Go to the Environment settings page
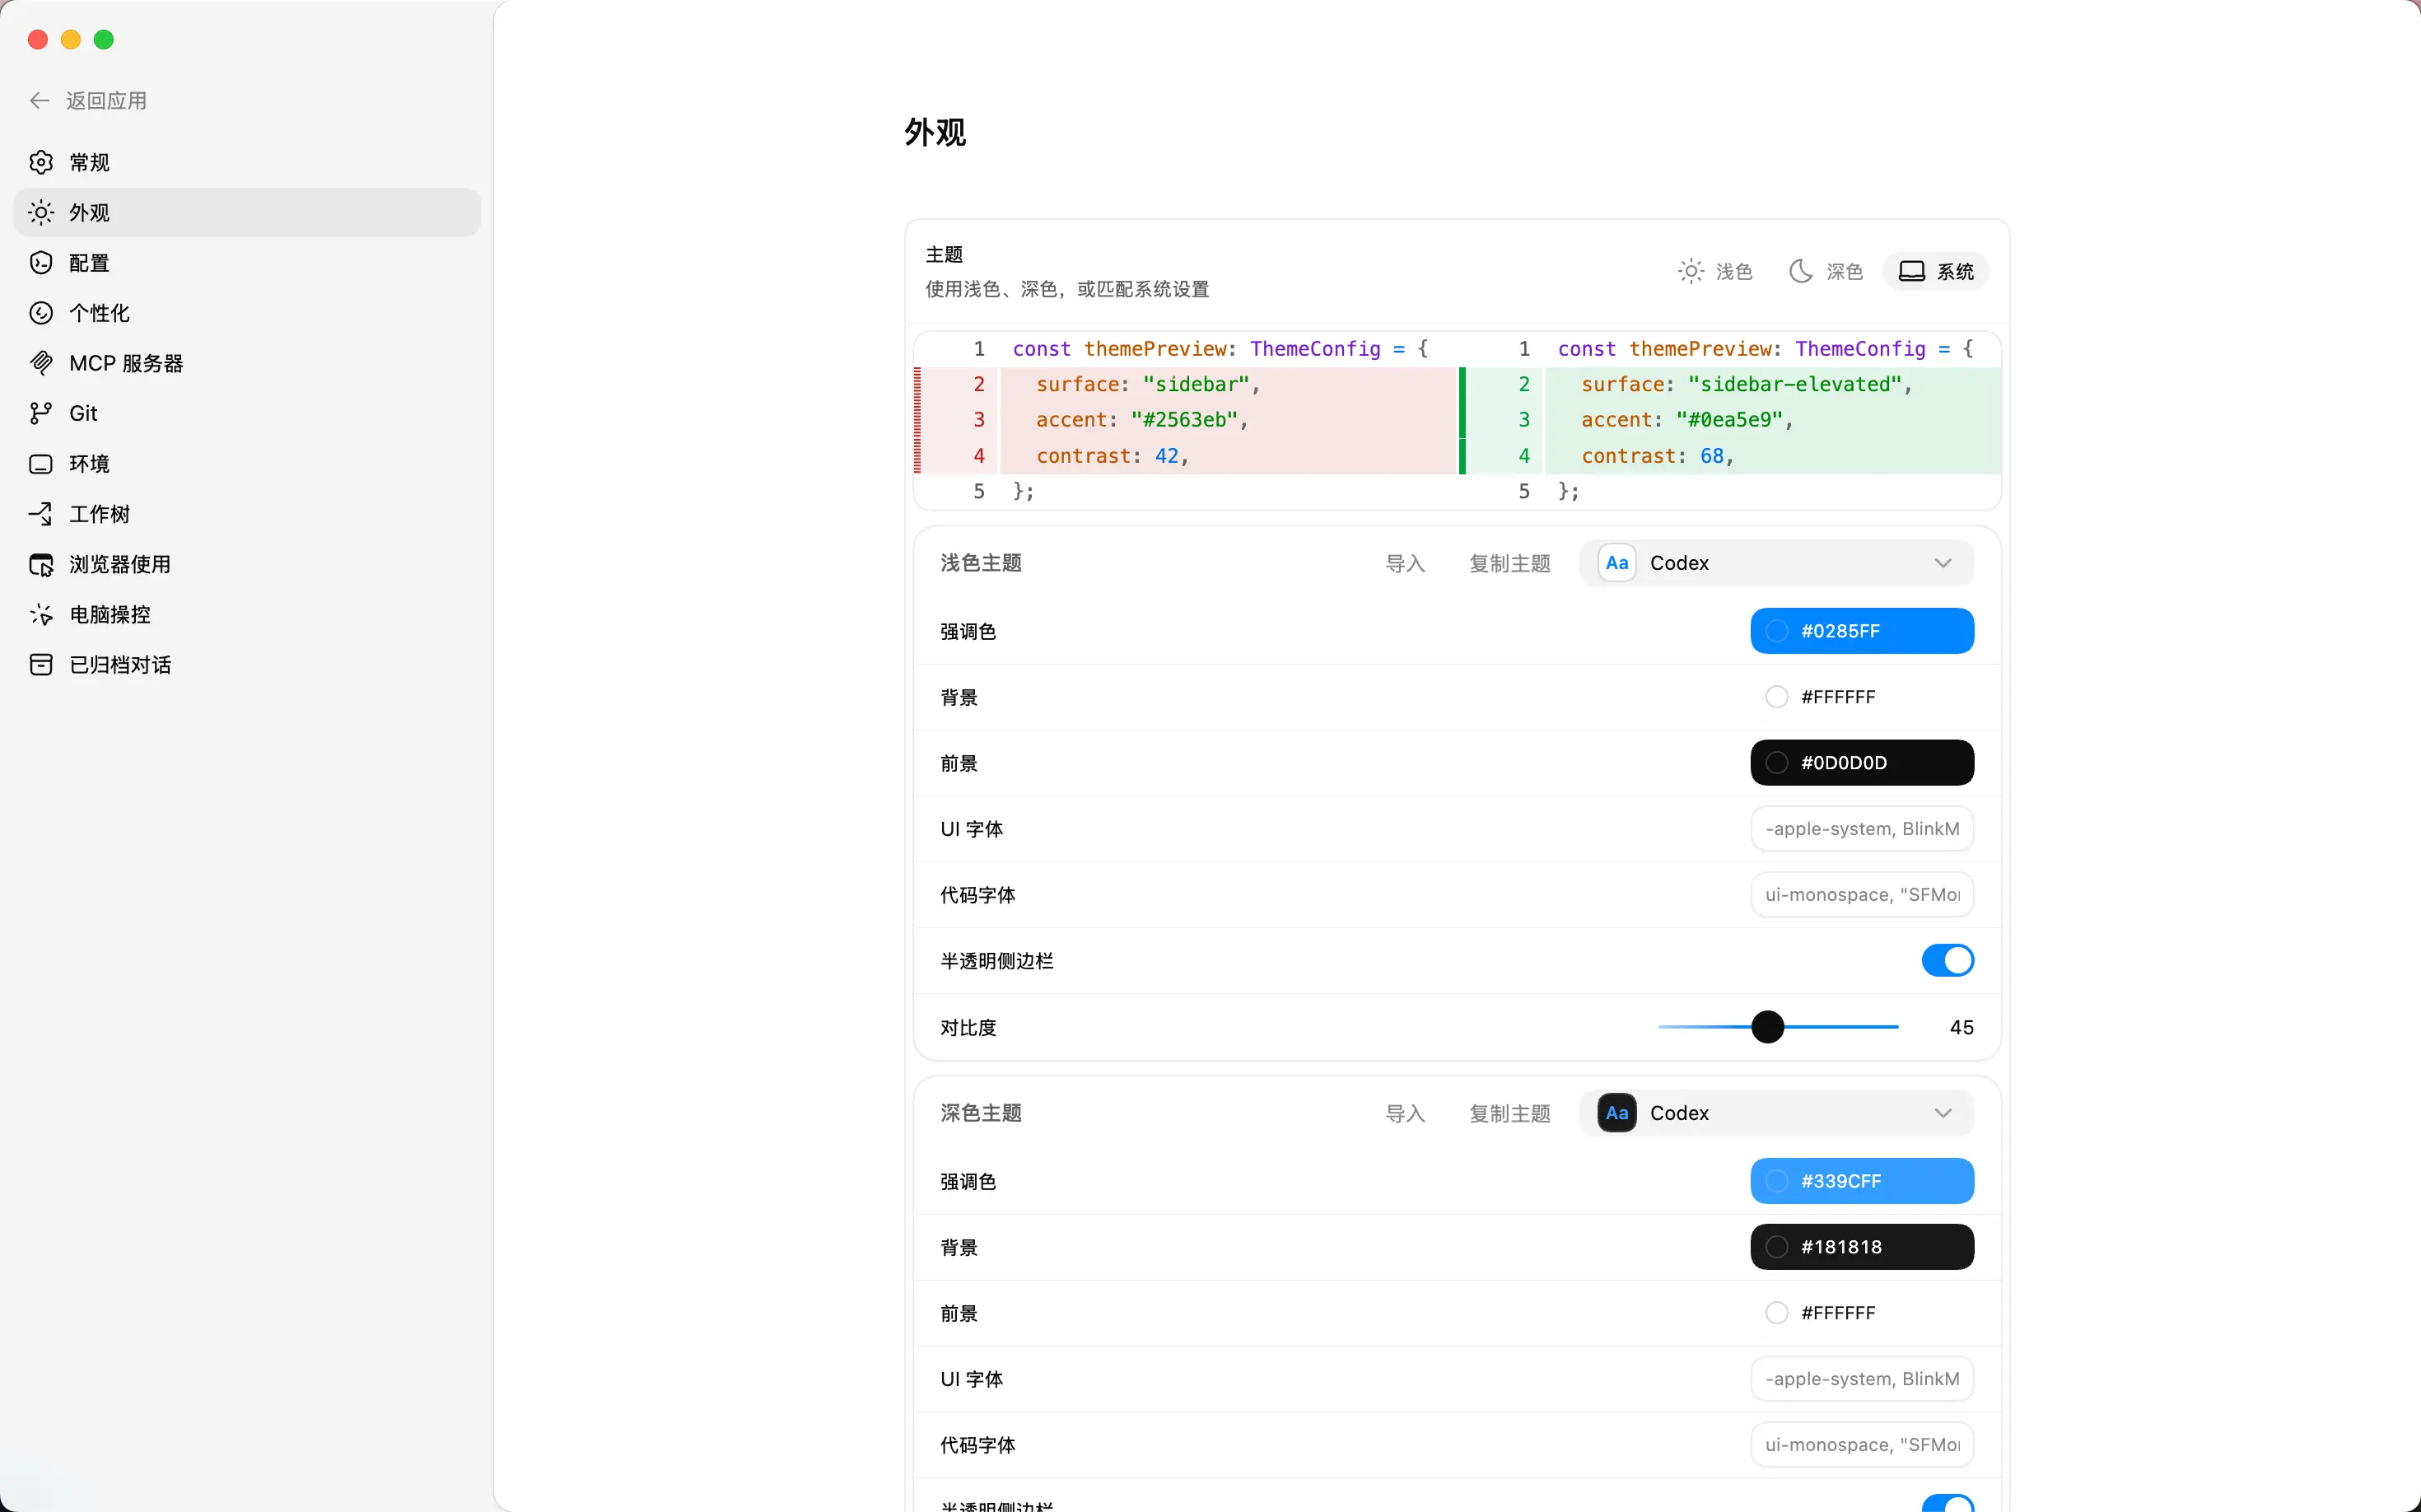Viewport: 2421px width, 1512px height. click(89, 464)
